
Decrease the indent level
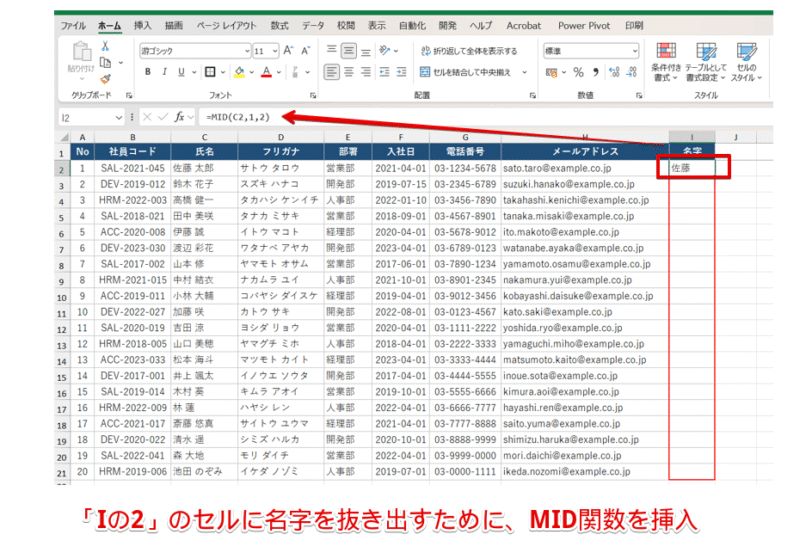tap(384, 72)
